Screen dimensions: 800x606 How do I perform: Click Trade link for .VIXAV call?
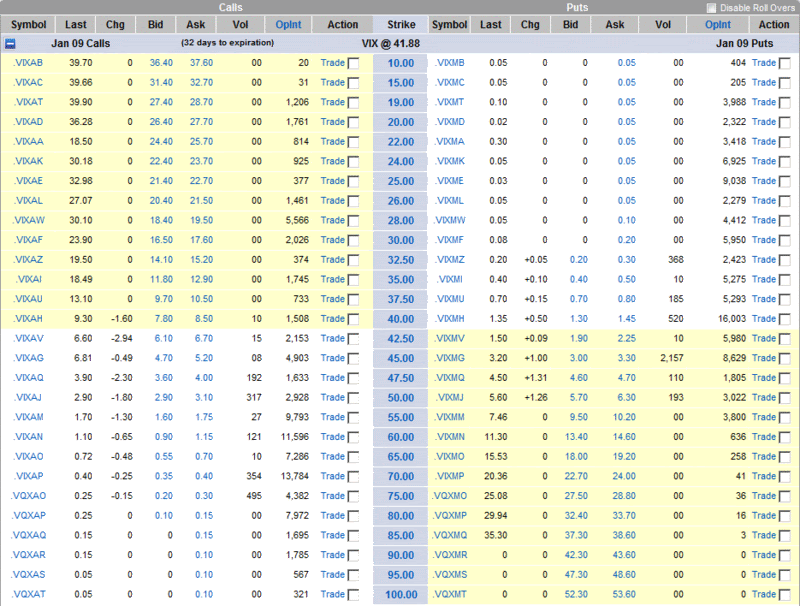(x=333, y=338)
